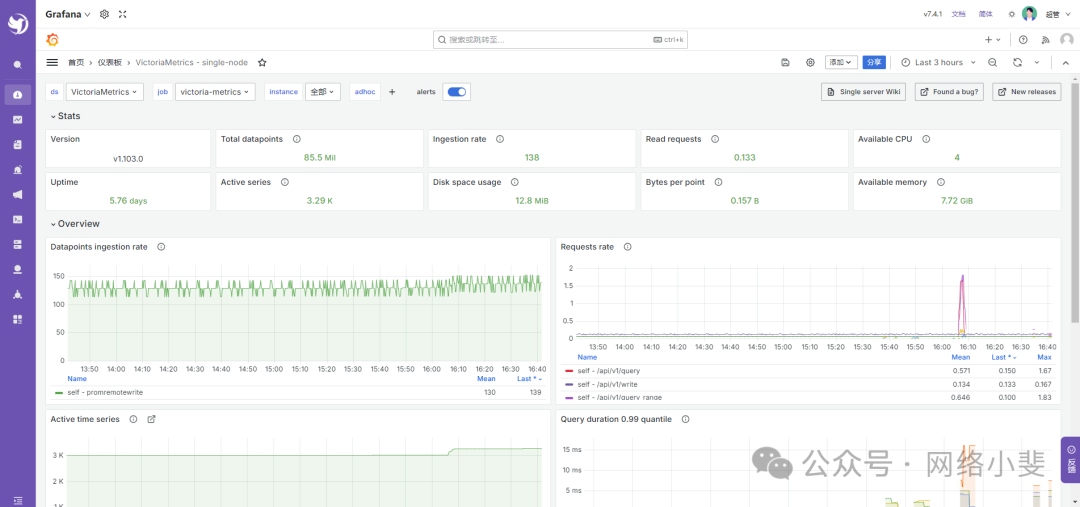Sort Requests rate legend by Mean
1080x507 pixels.
coord(960,358)
